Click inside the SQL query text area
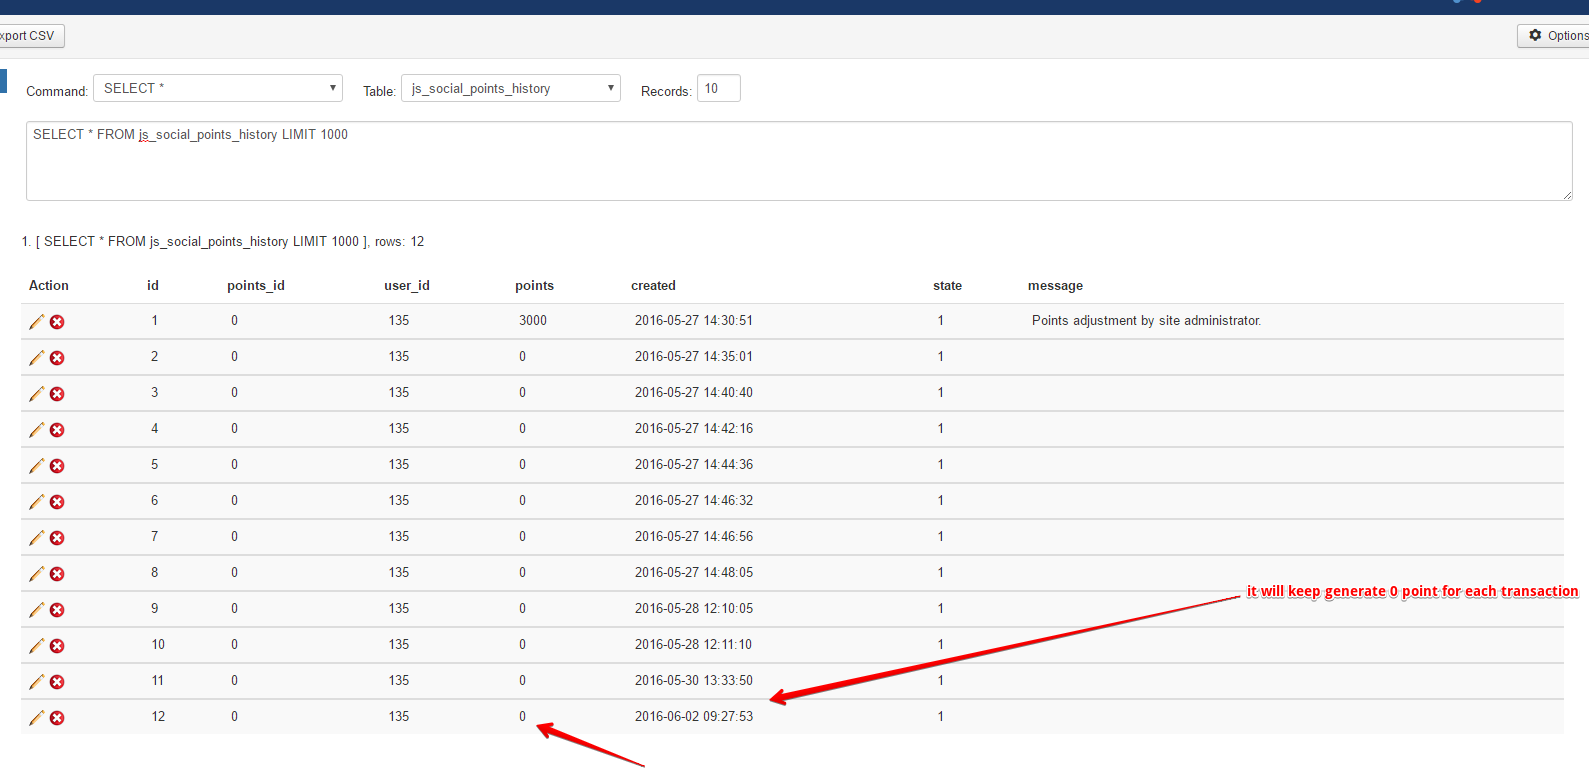 tap(798, 162)
